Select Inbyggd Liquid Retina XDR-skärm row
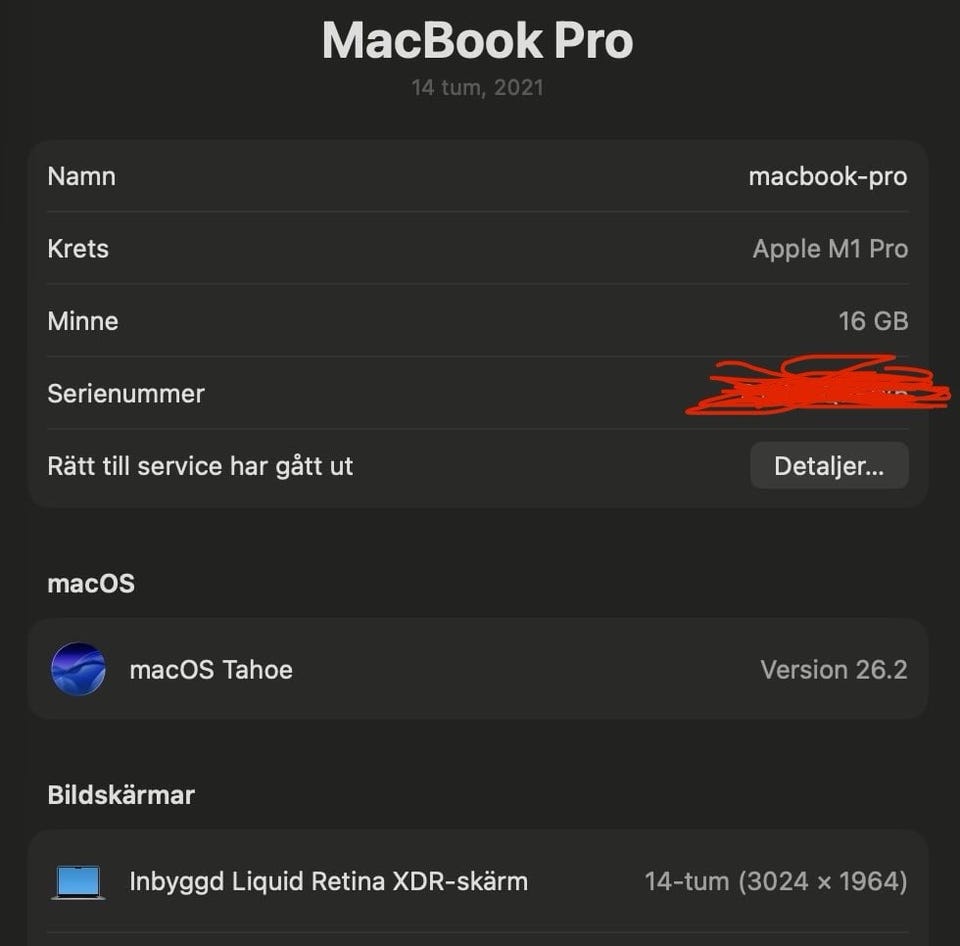Image resolution: width=960 pixels, height=946 pixels. (x=478, y=882)
